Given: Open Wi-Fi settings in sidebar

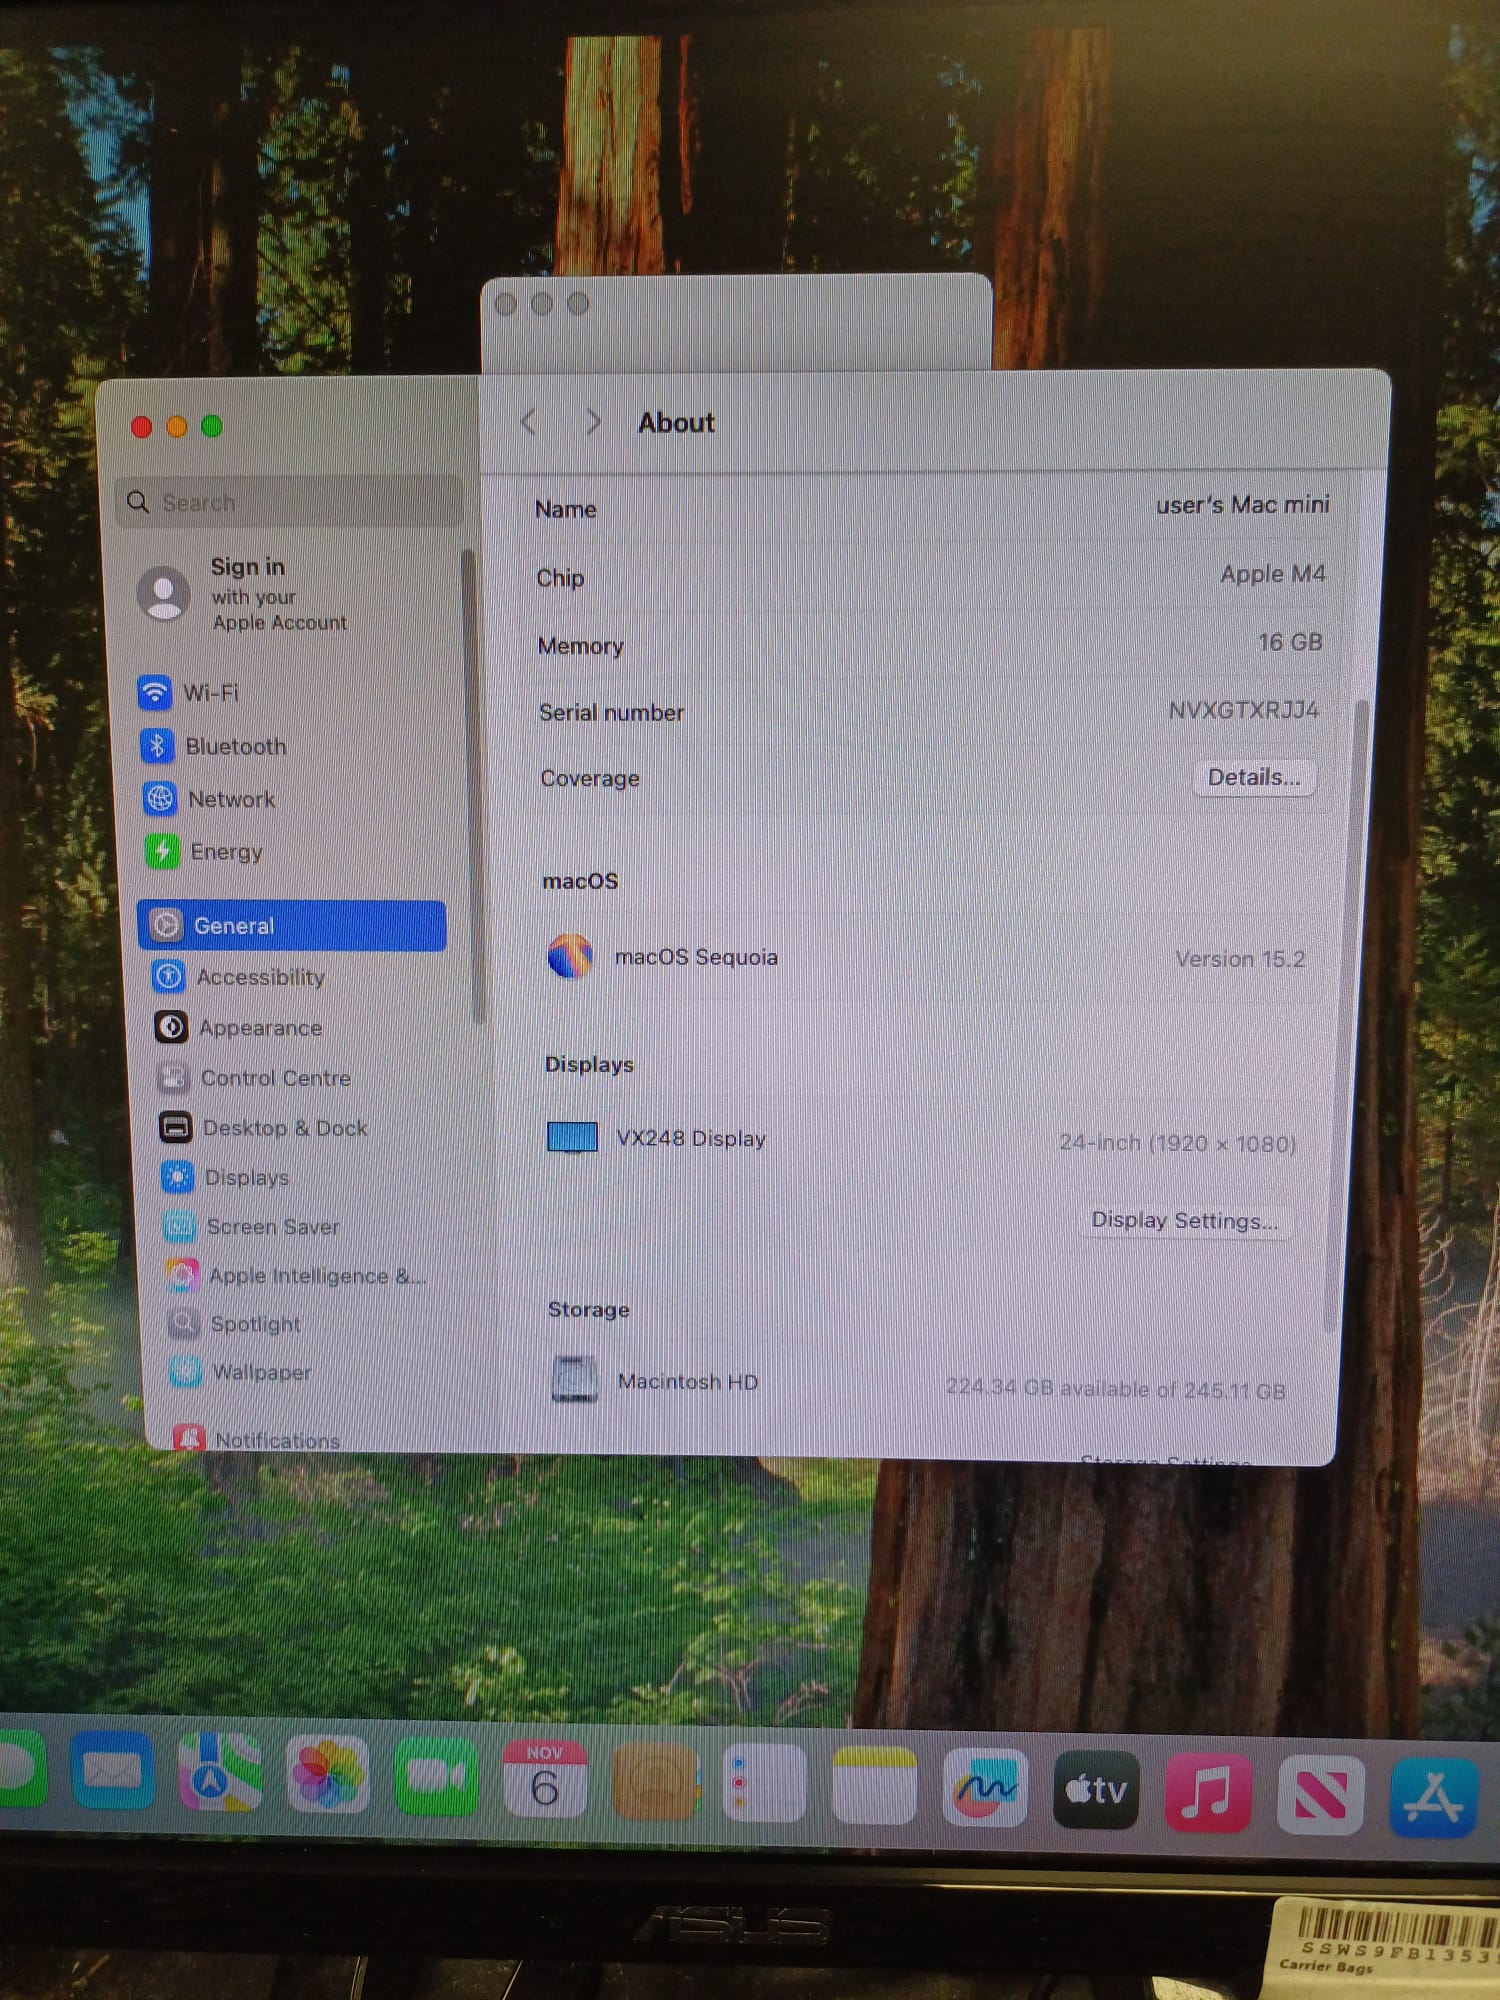Looking at the screenshot, I should pyautogui.click(x=210, y=692).
